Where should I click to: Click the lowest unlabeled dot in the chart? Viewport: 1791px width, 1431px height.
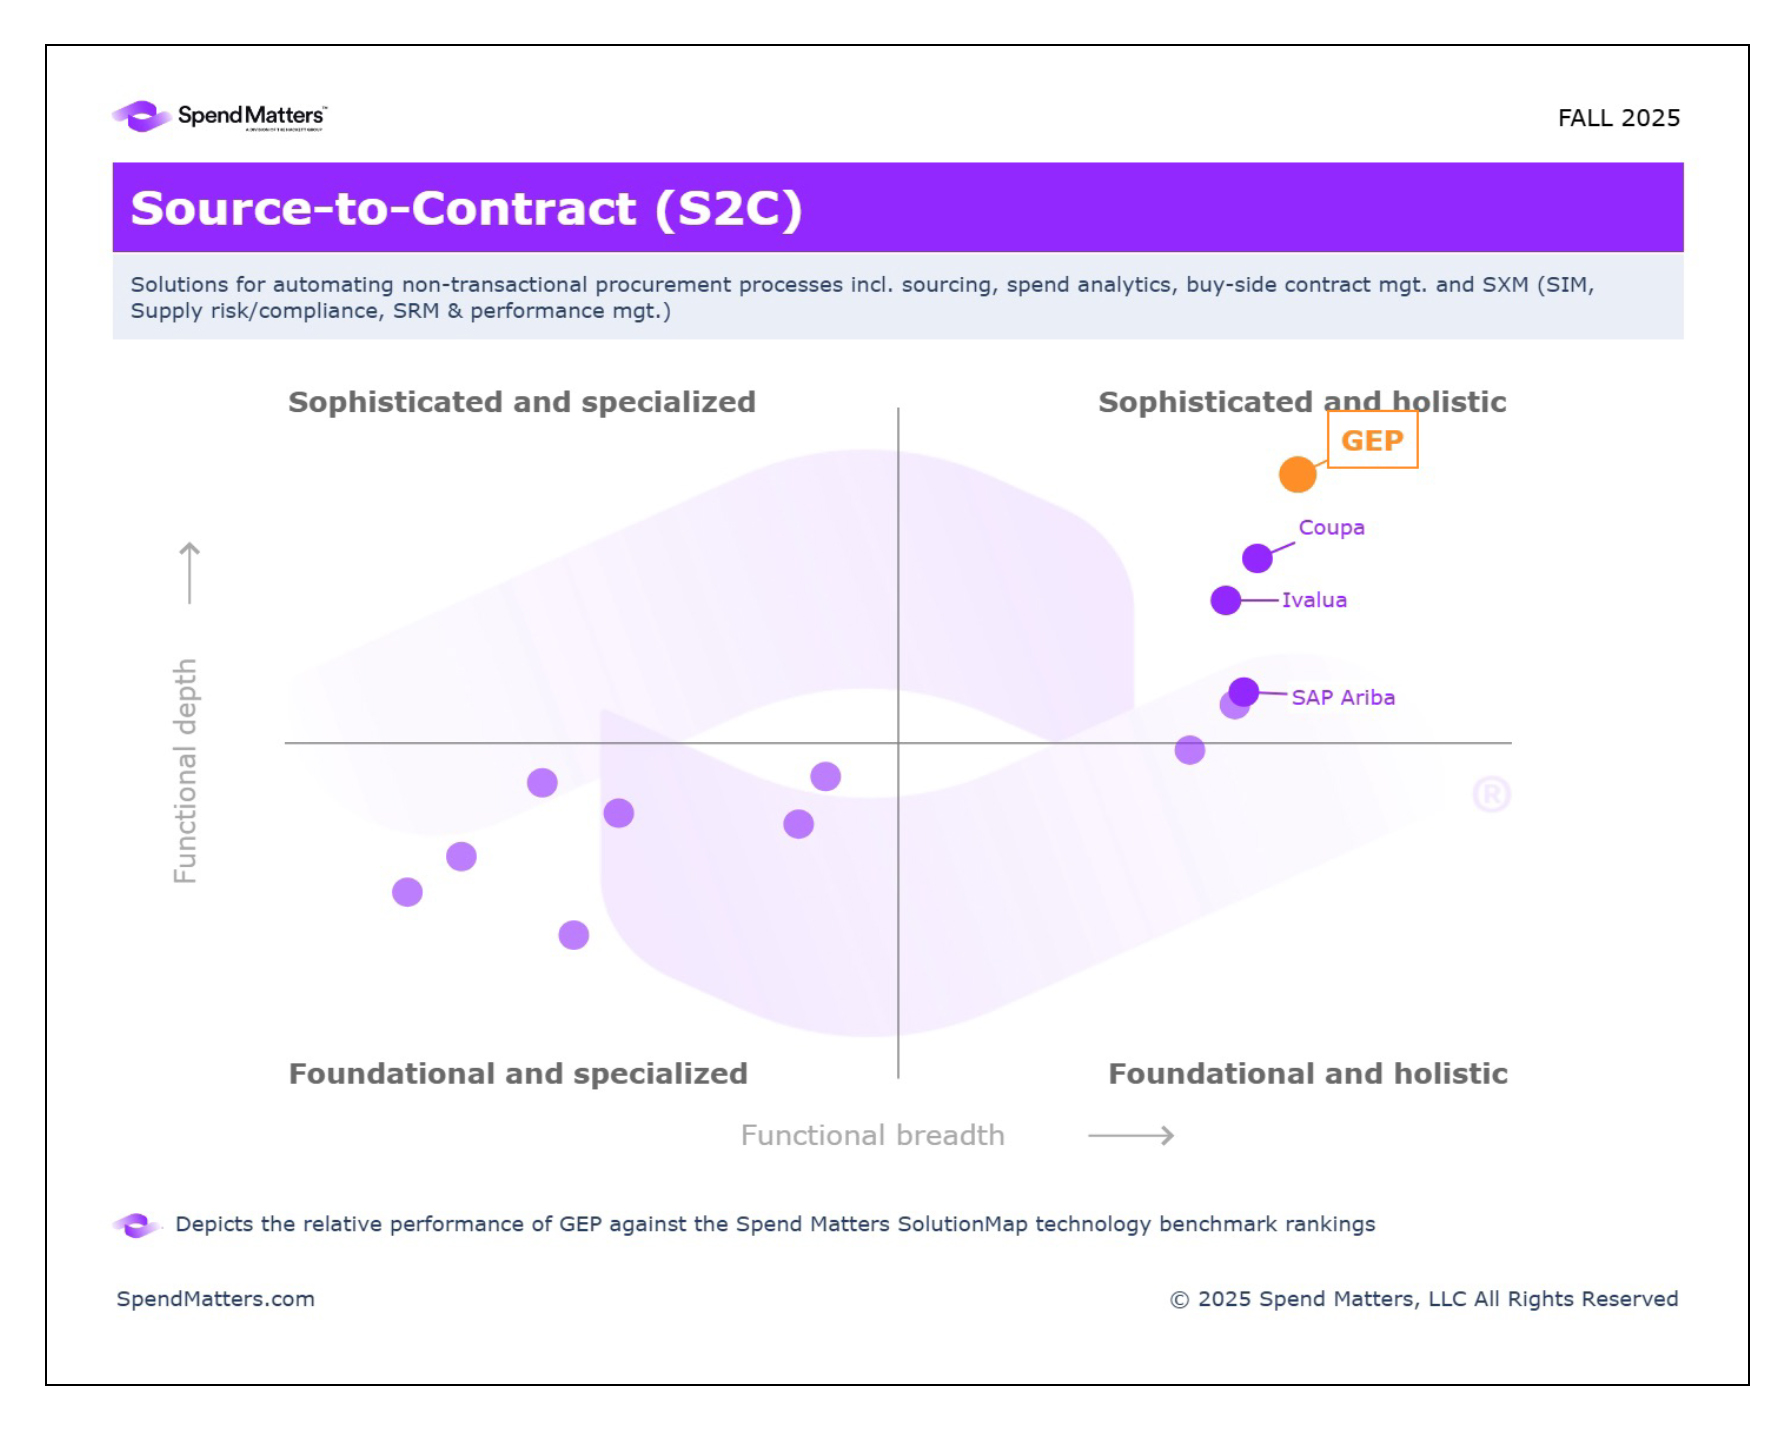click(x=573, y=935)
